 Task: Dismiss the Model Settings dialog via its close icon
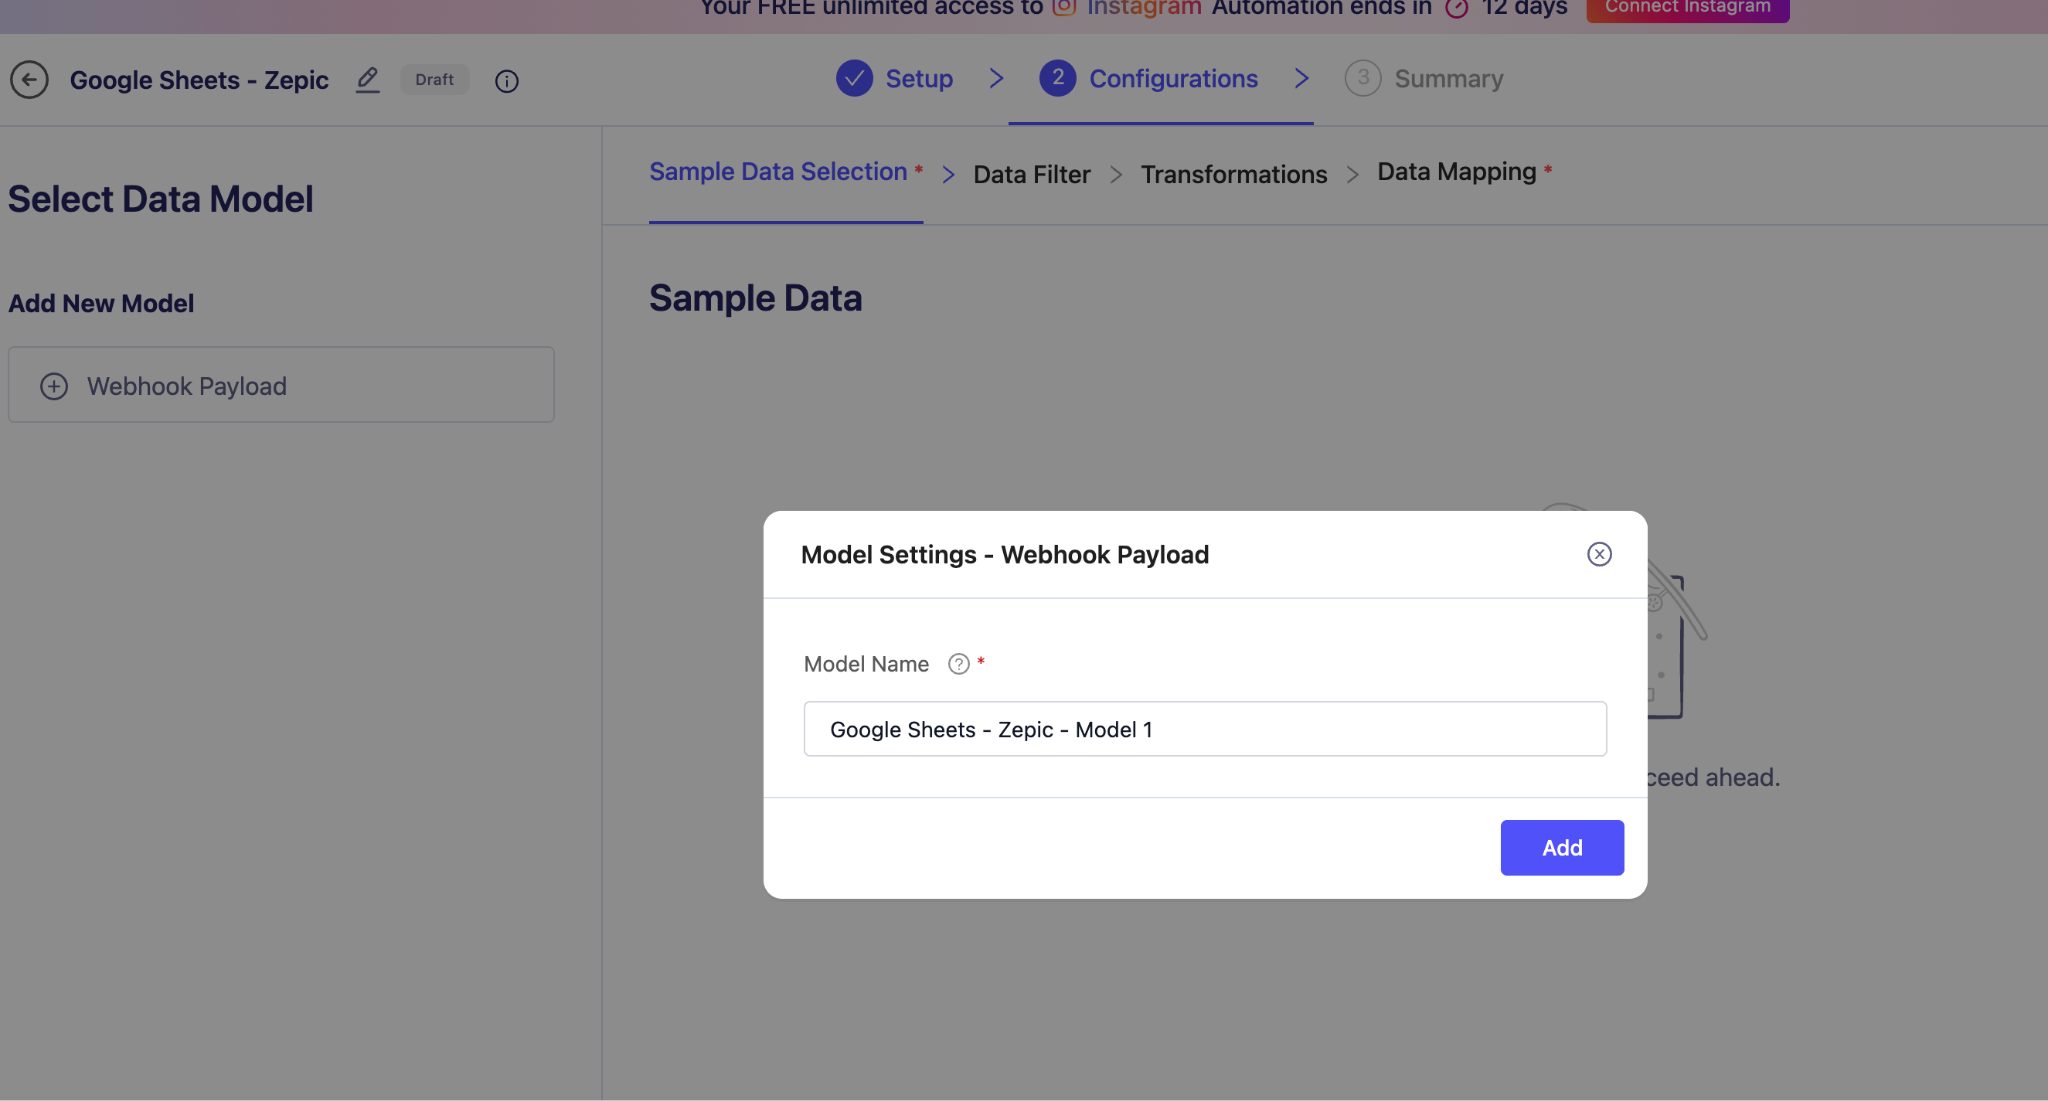click(x=1599, y=554)
